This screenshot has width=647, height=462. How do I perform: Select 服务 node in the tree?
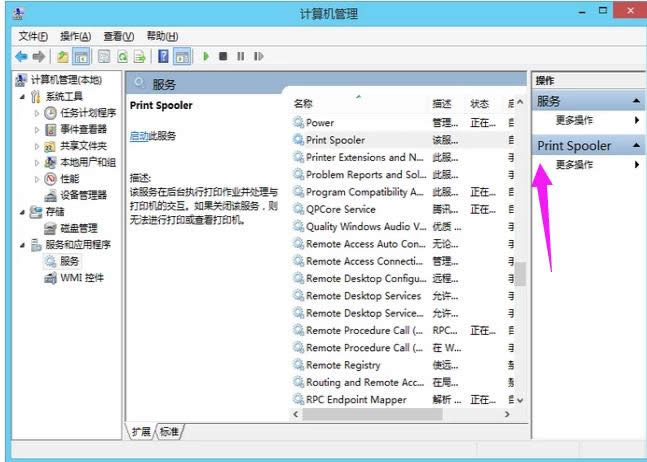[69, 261]
